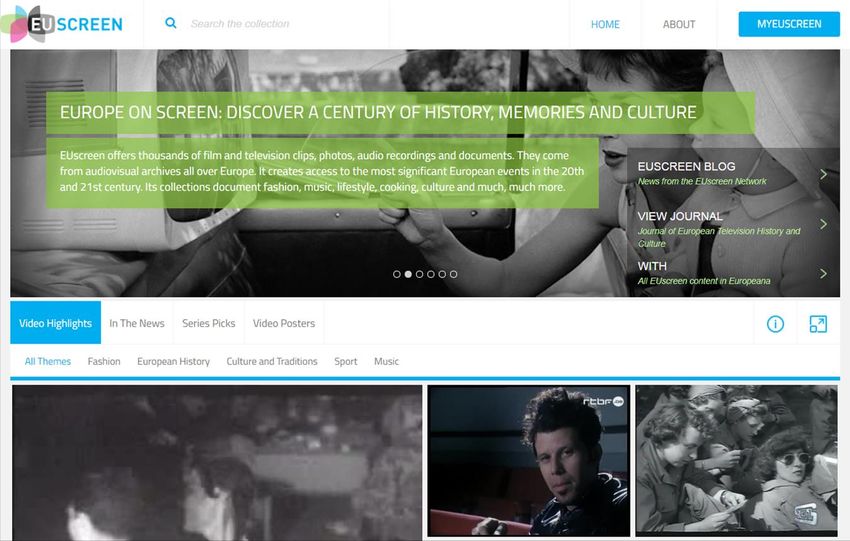Click the search magnifier icon

[171, 23]
